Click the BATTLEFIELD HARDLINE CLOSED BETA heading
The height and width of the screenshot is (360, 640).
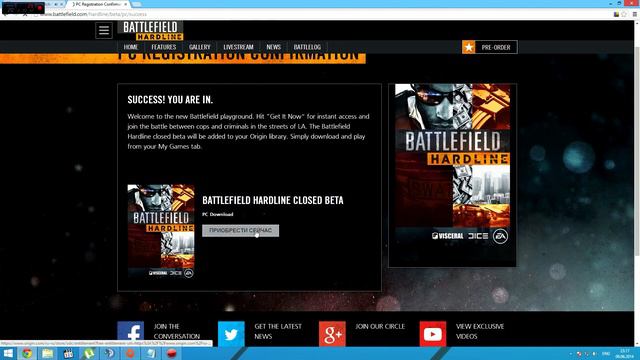tap(273, 200)
